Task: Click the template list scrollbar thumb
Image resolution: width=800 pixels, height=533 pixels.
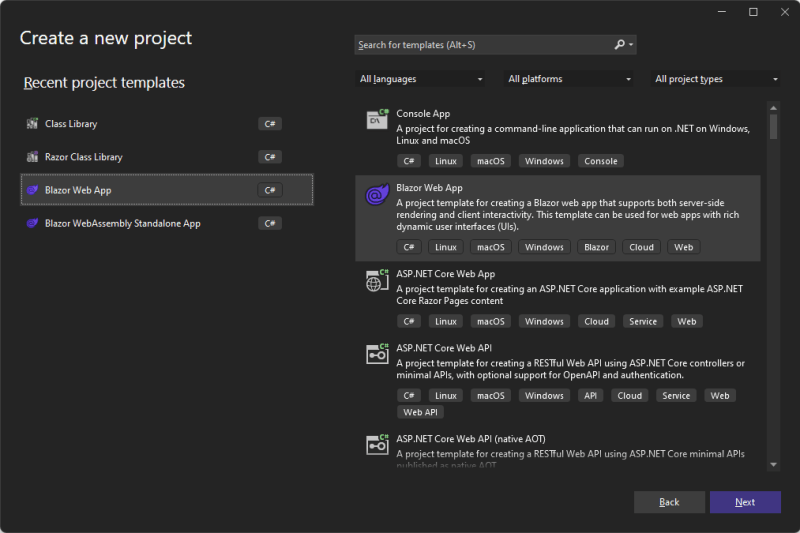Action: tap(773, 126)
